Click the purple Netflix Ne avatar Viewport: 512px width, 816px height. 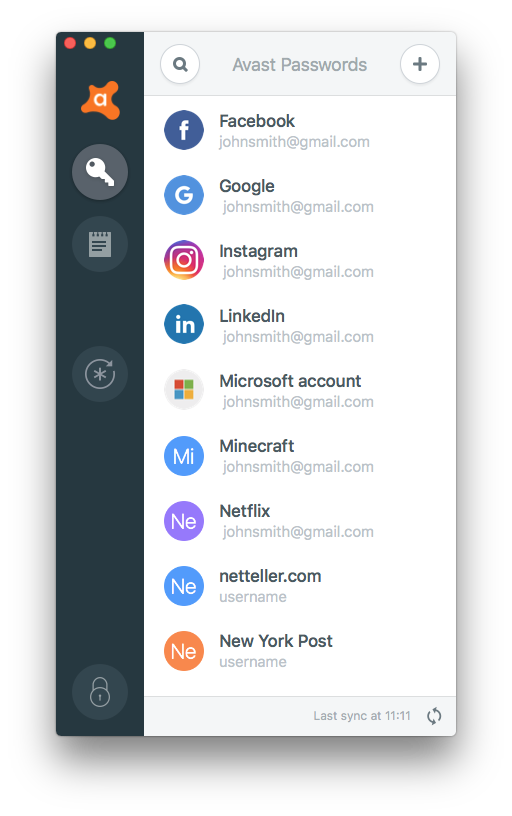coord(184,521)
